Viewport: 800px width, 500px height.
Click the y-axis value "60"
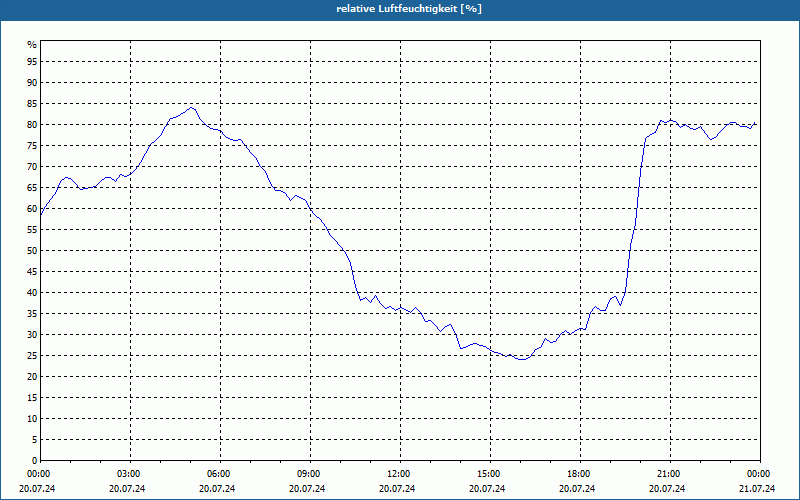tap(32, 209)
